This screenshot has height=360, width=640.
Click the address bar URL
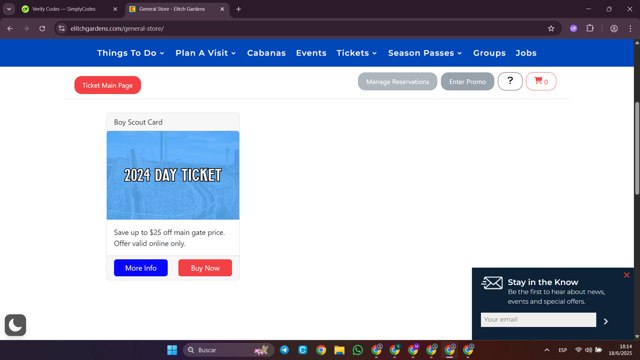click(x=117, y=29)
